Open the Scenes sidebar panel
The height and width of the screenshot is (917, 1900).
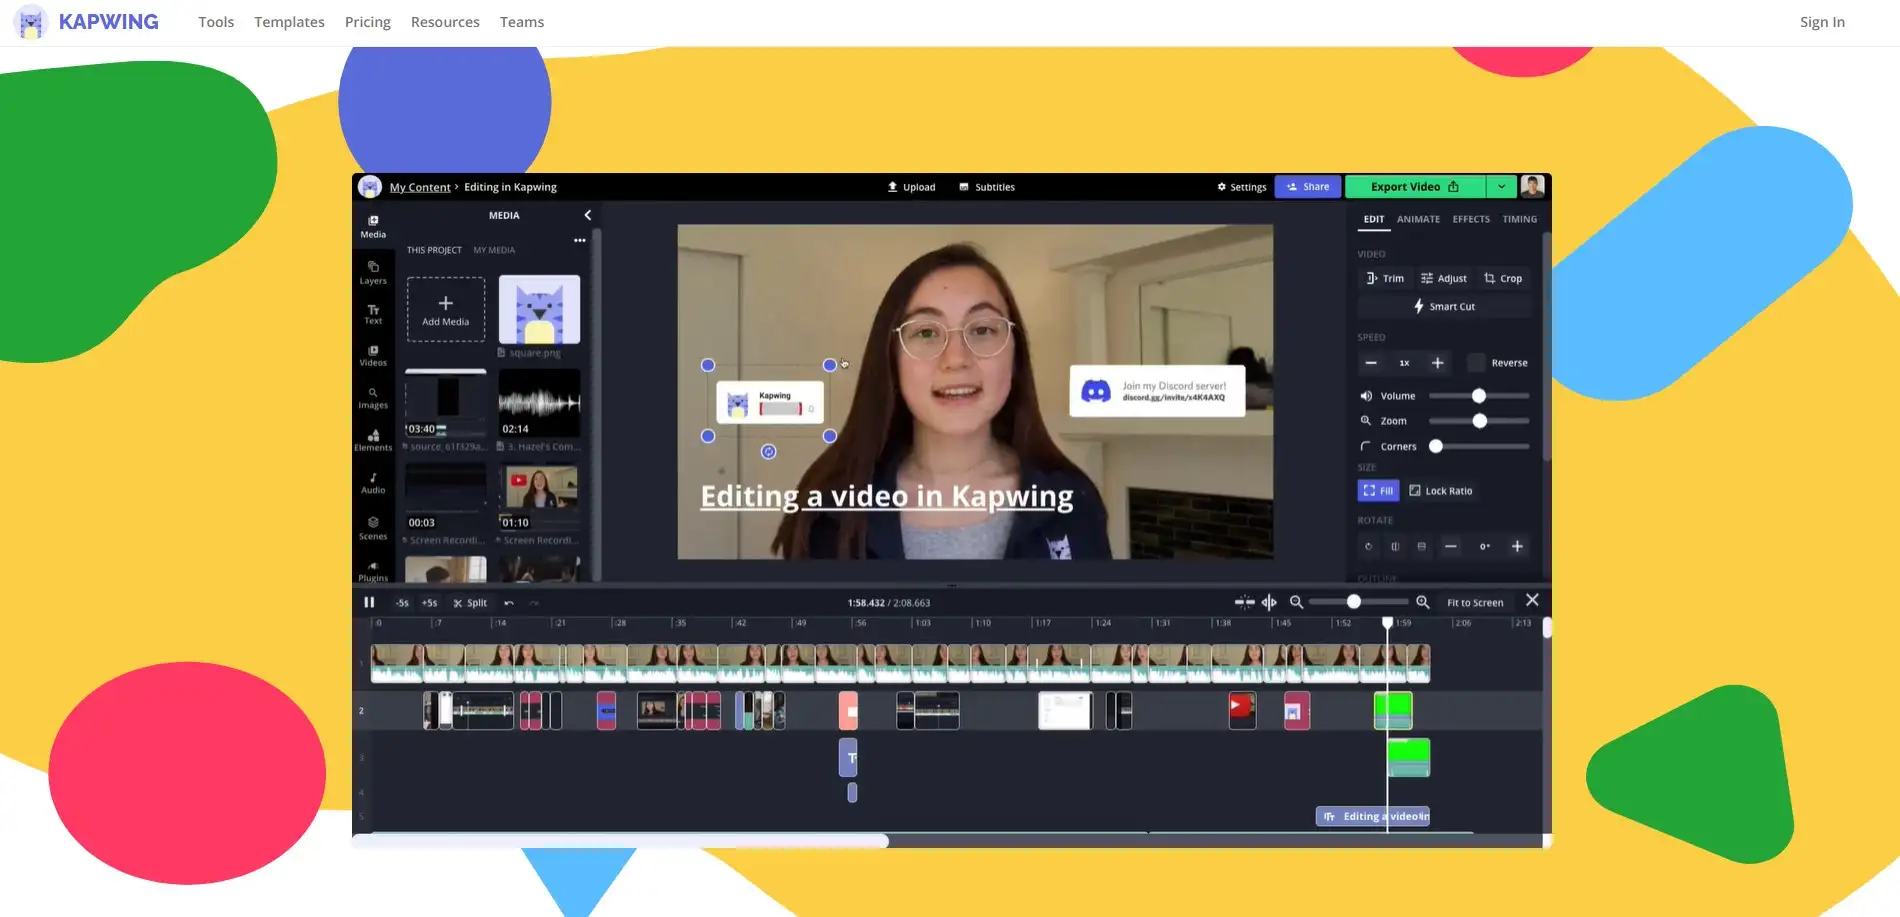click(x=373, y=528)
